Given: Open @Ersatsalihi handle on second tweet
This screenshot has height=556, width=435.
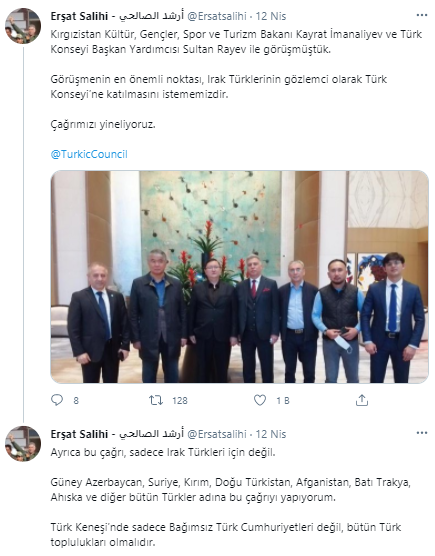Looking at the screenshot, I should pyautogui.click(x=217, y=434).
